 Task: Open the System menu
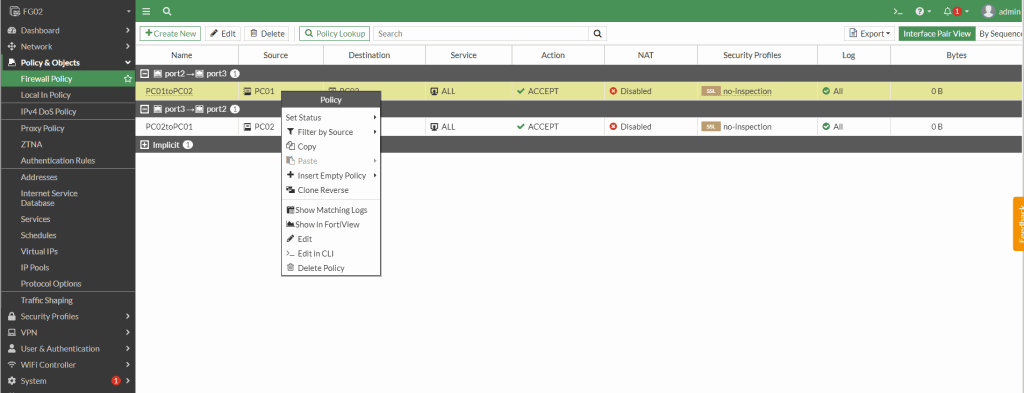coord(67,381)
